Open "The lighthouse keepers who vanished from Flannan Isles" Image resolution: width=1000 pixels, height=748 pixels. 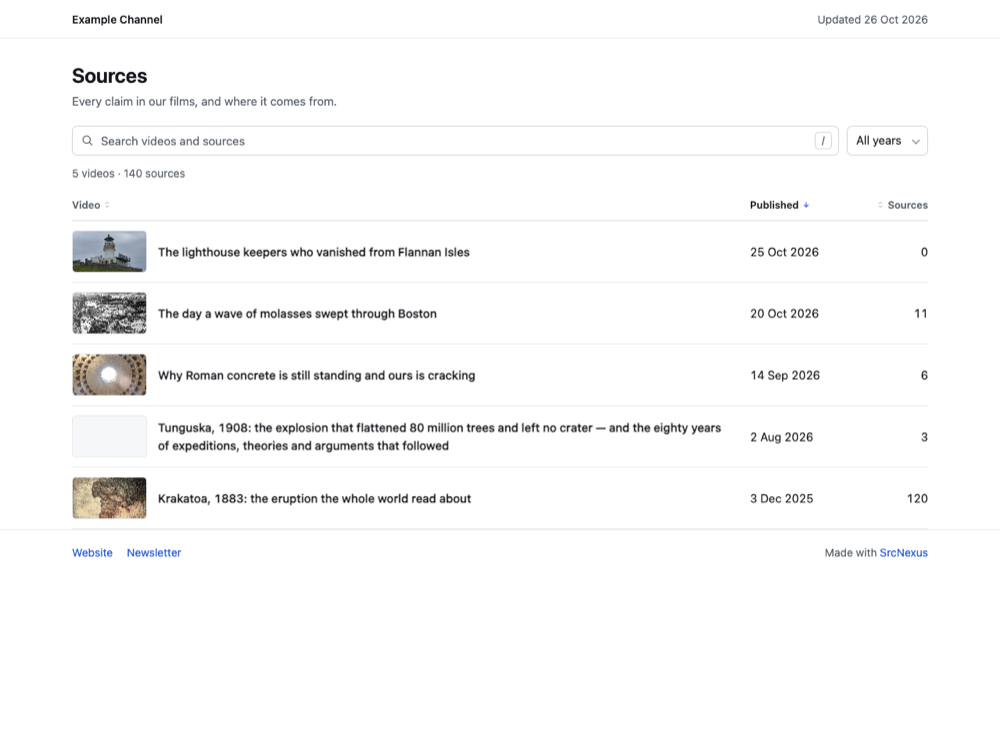coord(314,253)
